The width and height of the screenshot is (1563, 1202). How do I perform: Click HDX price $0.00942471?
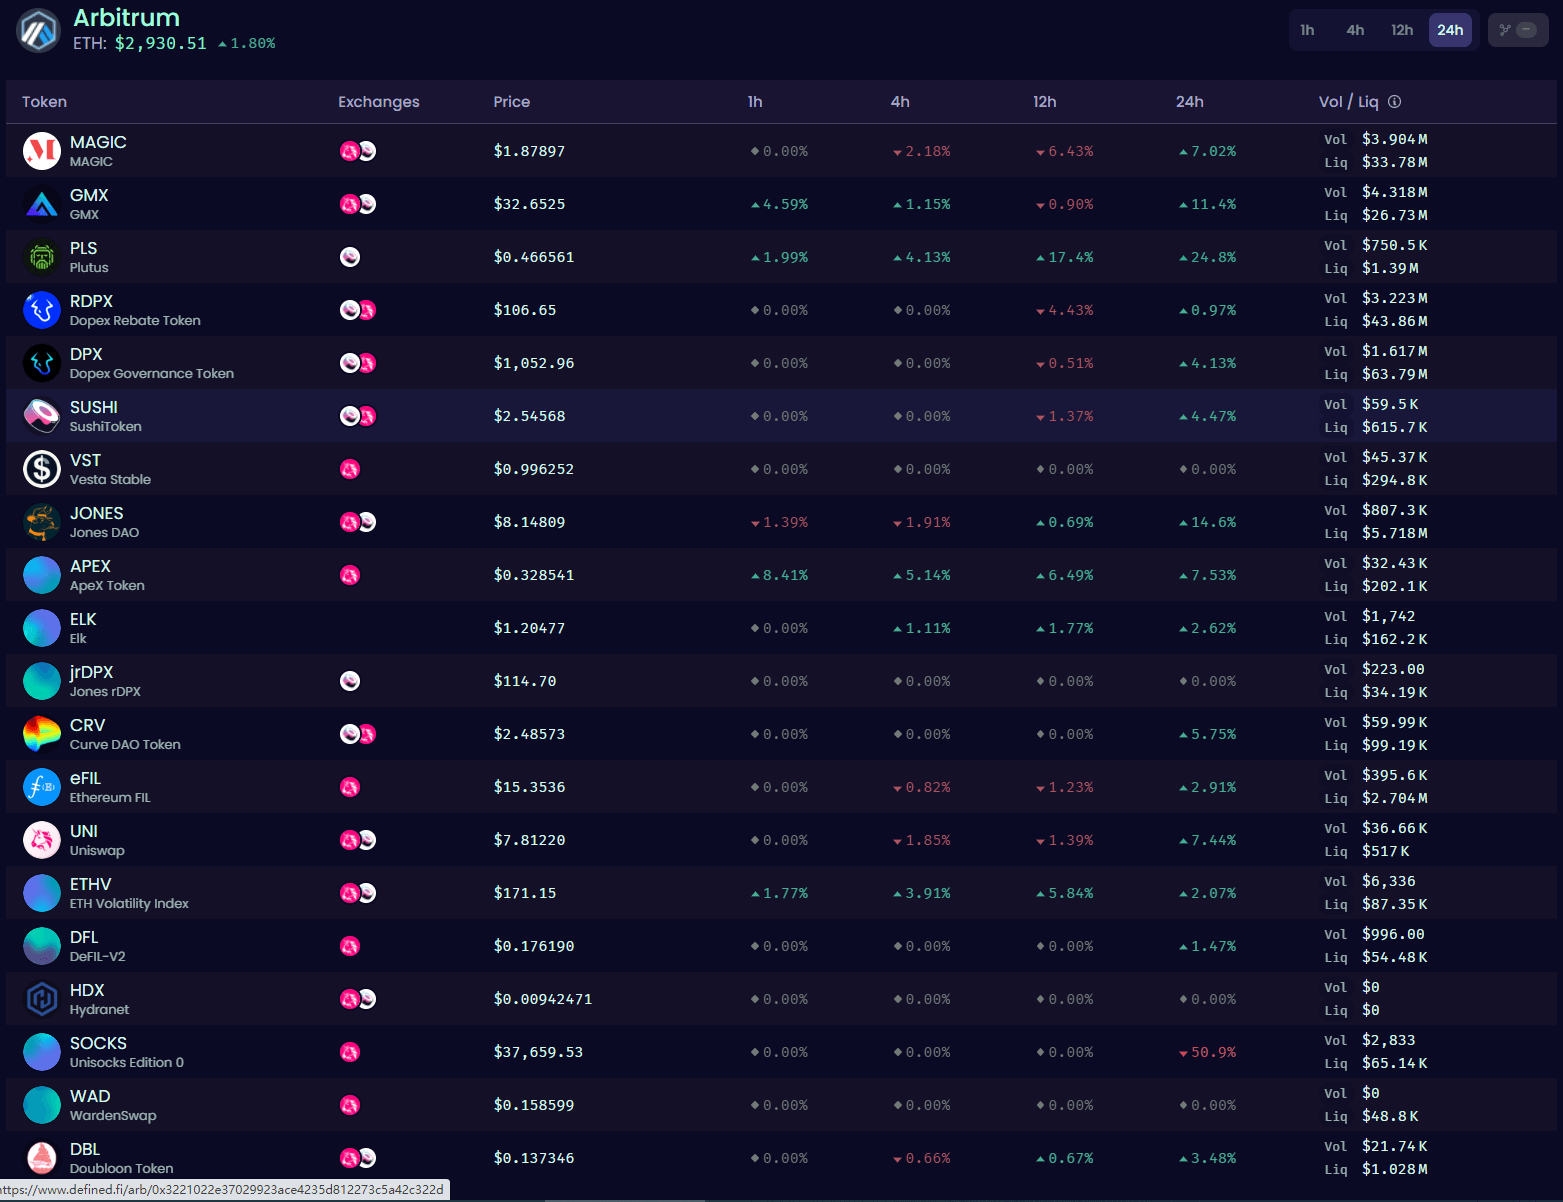point(542,999)
